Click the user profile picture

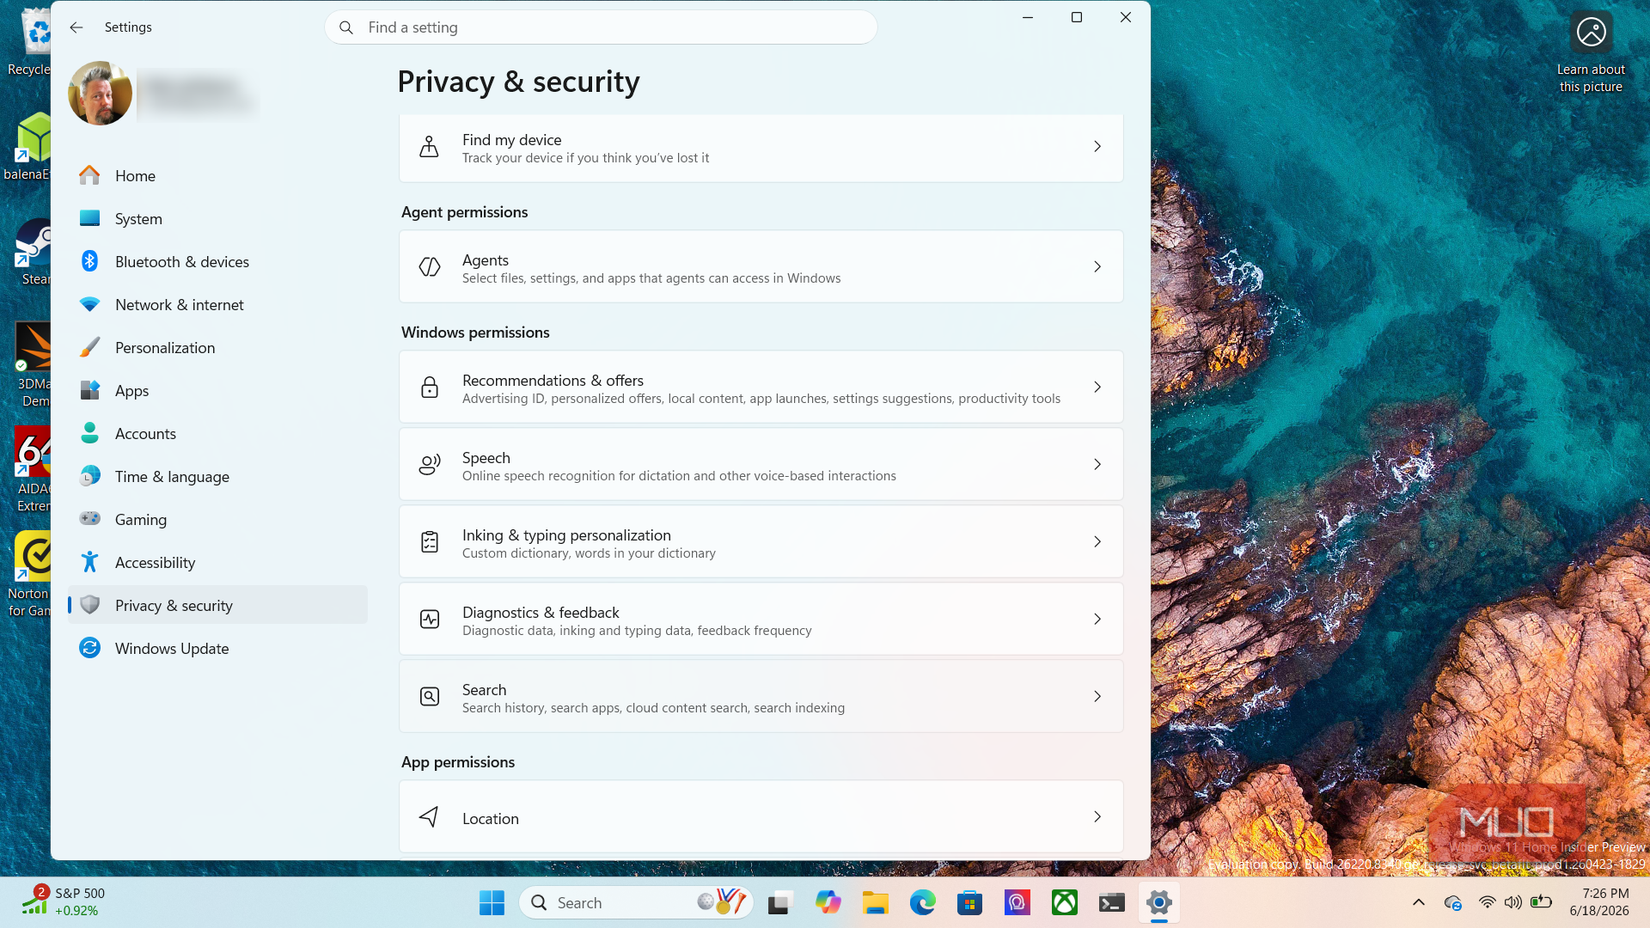[100, 93]
